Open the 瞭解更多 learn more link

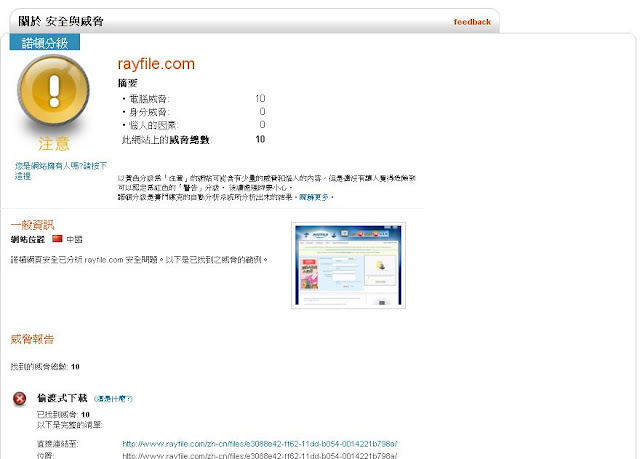pos(314,197)
